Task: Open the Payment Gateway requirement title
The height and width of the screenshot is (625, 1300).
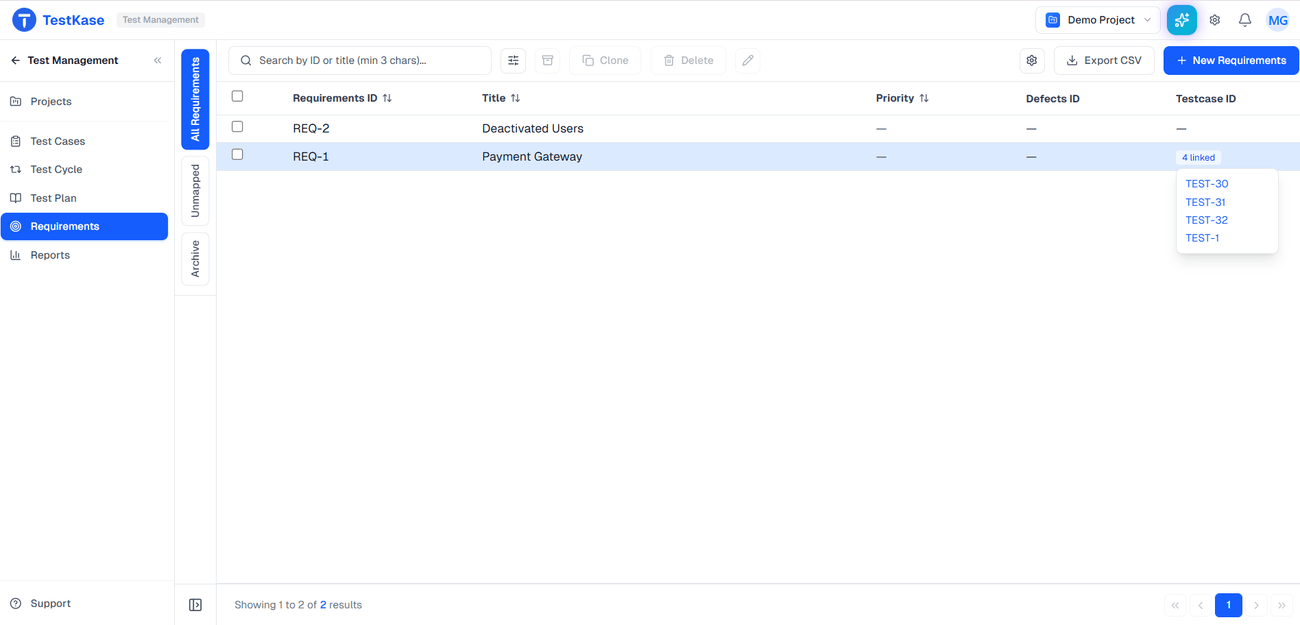Action: pyautogui.click(x=532, y=157)
